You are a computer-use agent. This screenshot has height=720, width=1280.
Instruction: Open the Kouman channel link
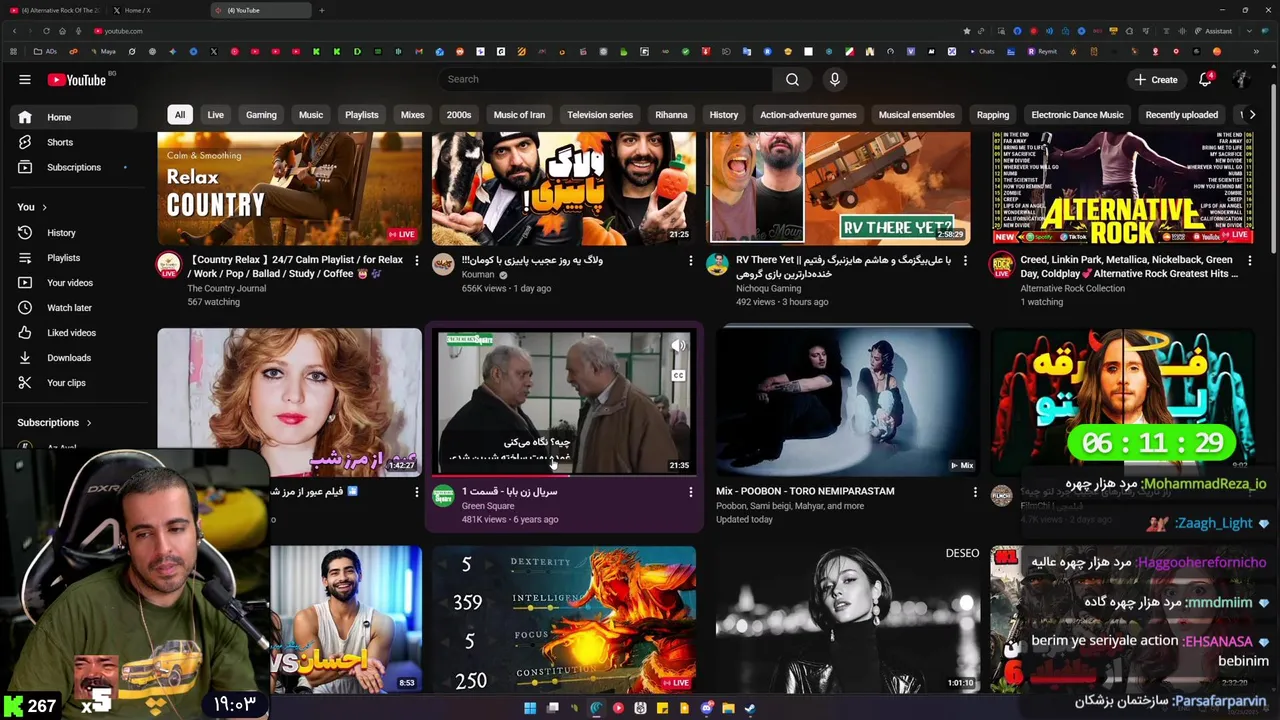coord(478,274)
